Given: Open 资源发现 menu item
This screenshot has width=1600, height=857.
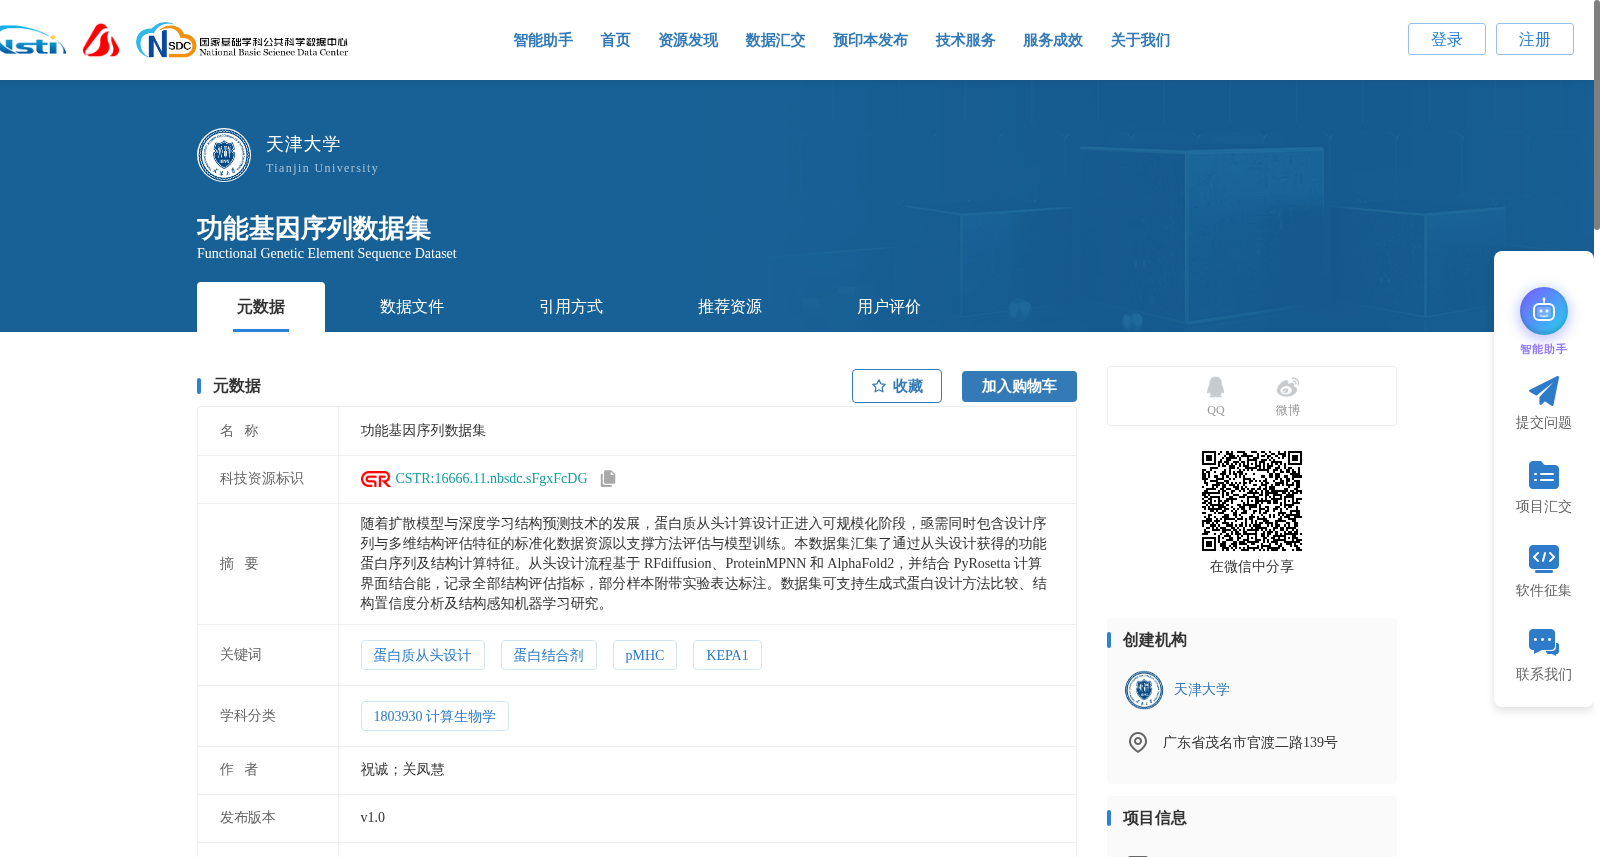Looking at the screenshot, I should [688, 40].
